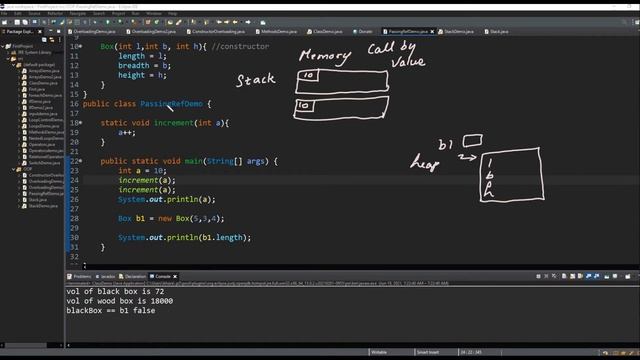
Task: Click the Open Console icon
Action: [628, 276]
